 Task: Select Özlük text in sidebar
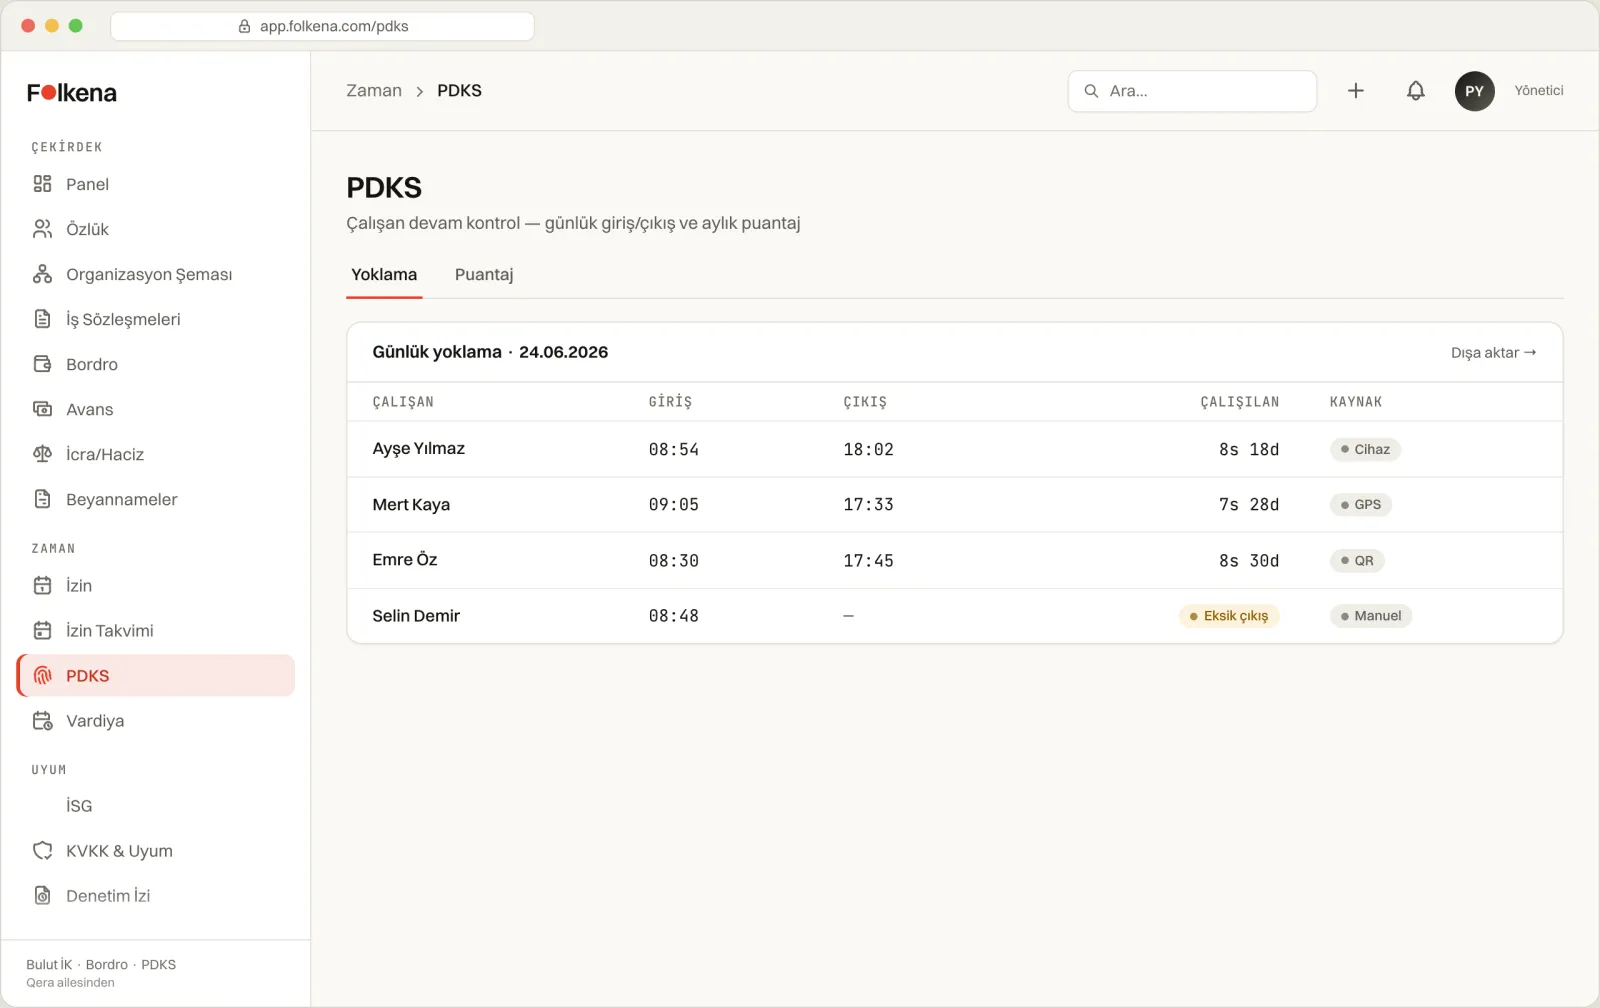tap(88, 229)
